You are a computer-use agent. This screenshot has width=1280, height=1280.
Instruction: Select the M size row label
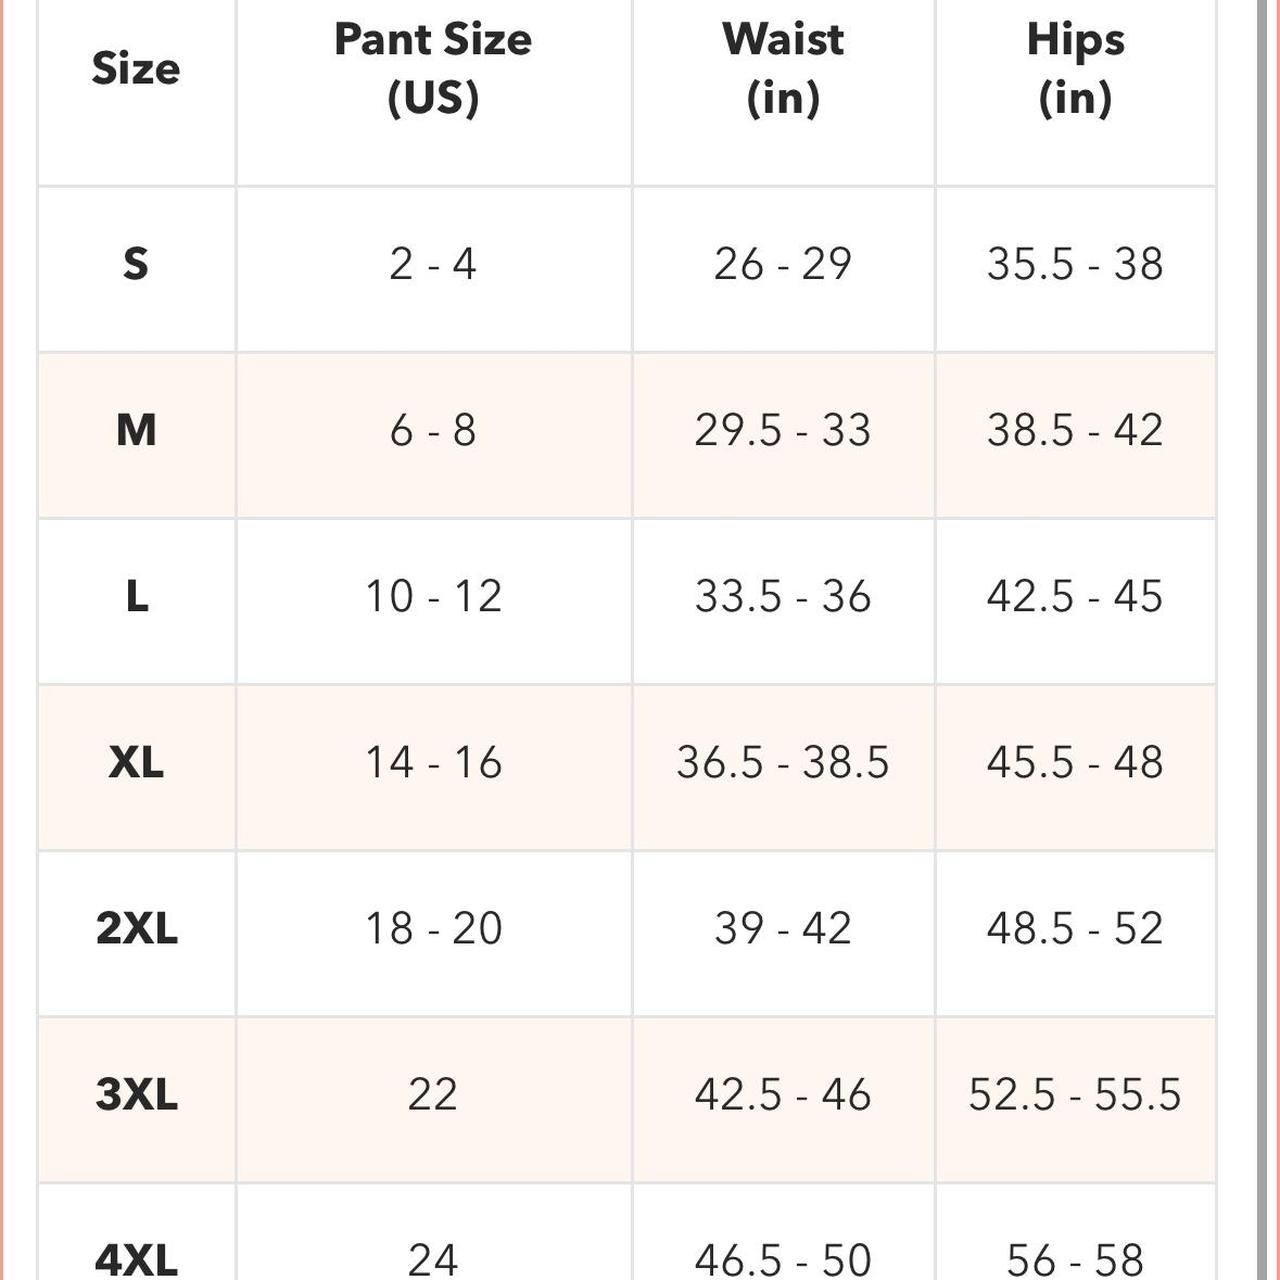point(136,430)
